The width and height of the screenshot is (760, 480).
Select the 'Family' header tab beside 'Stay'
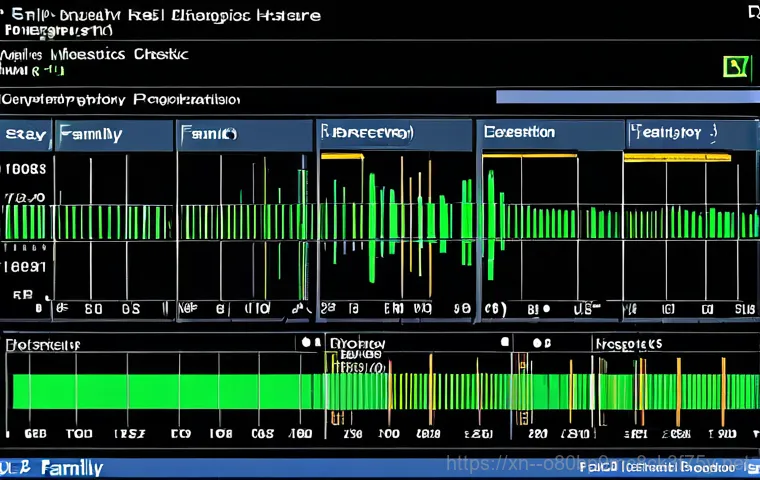point(114,135)
